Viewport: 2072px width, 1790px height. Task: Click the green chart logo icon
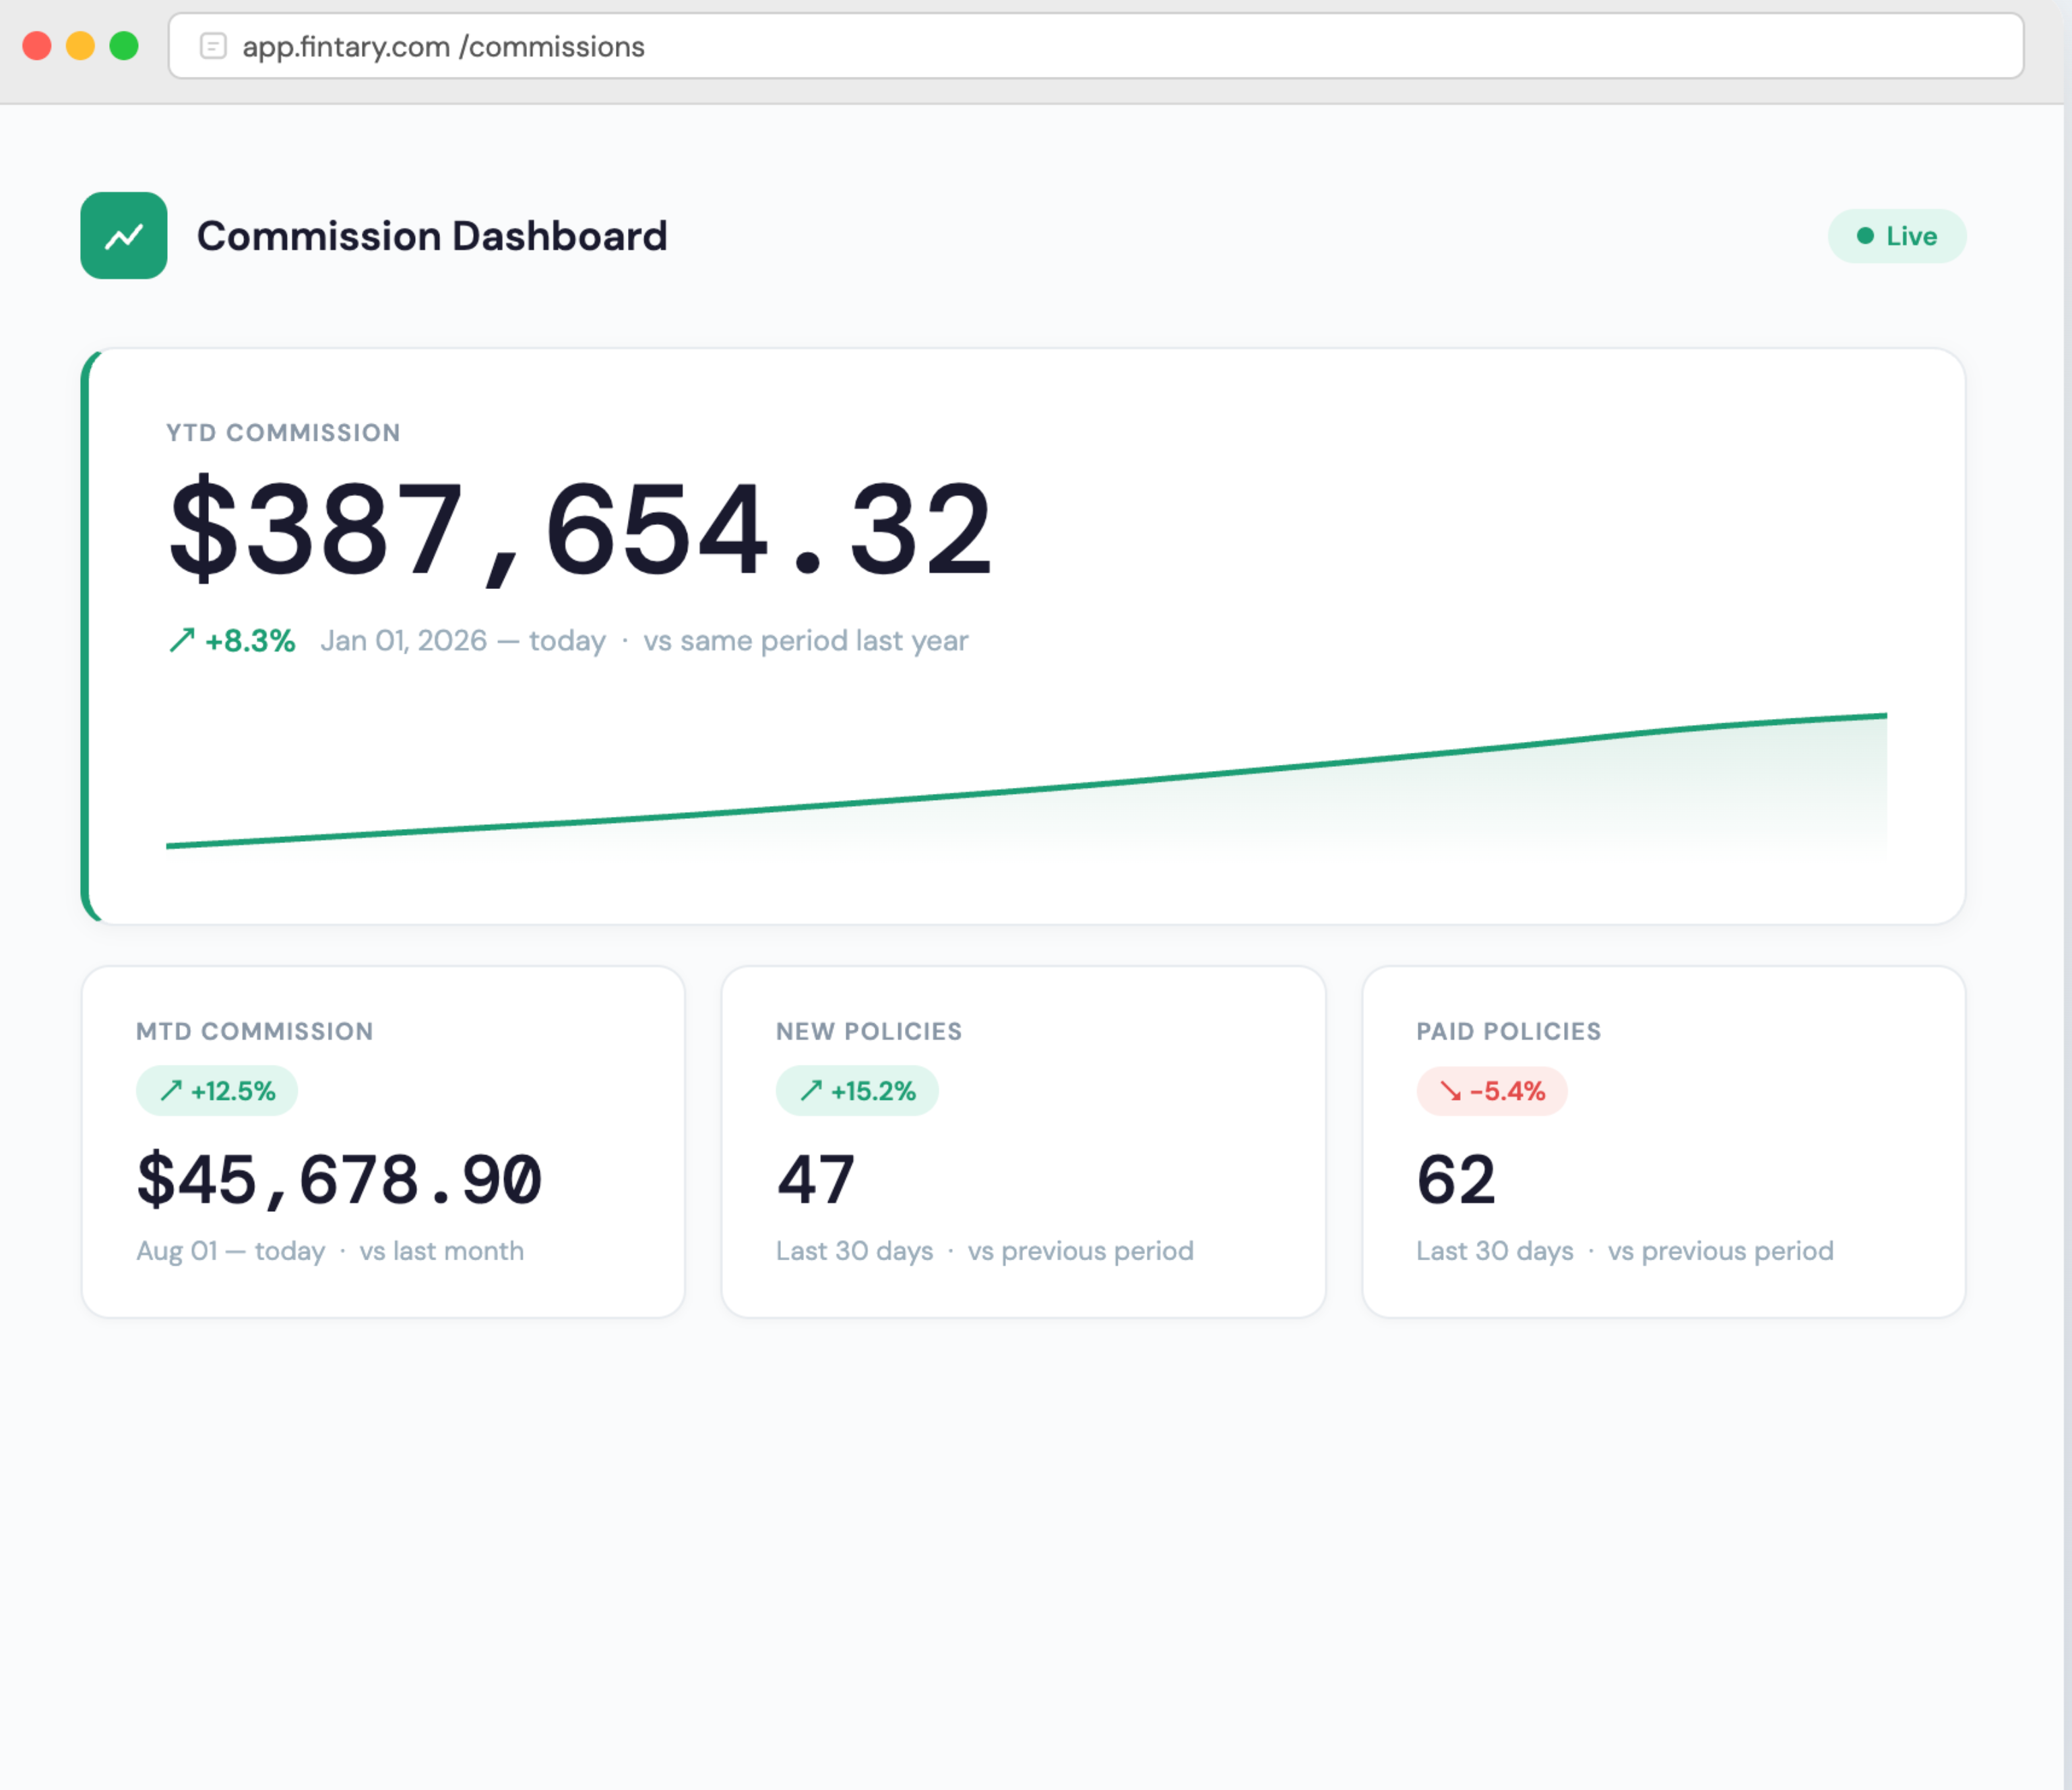pyautogui.click(x=124, y=236)
